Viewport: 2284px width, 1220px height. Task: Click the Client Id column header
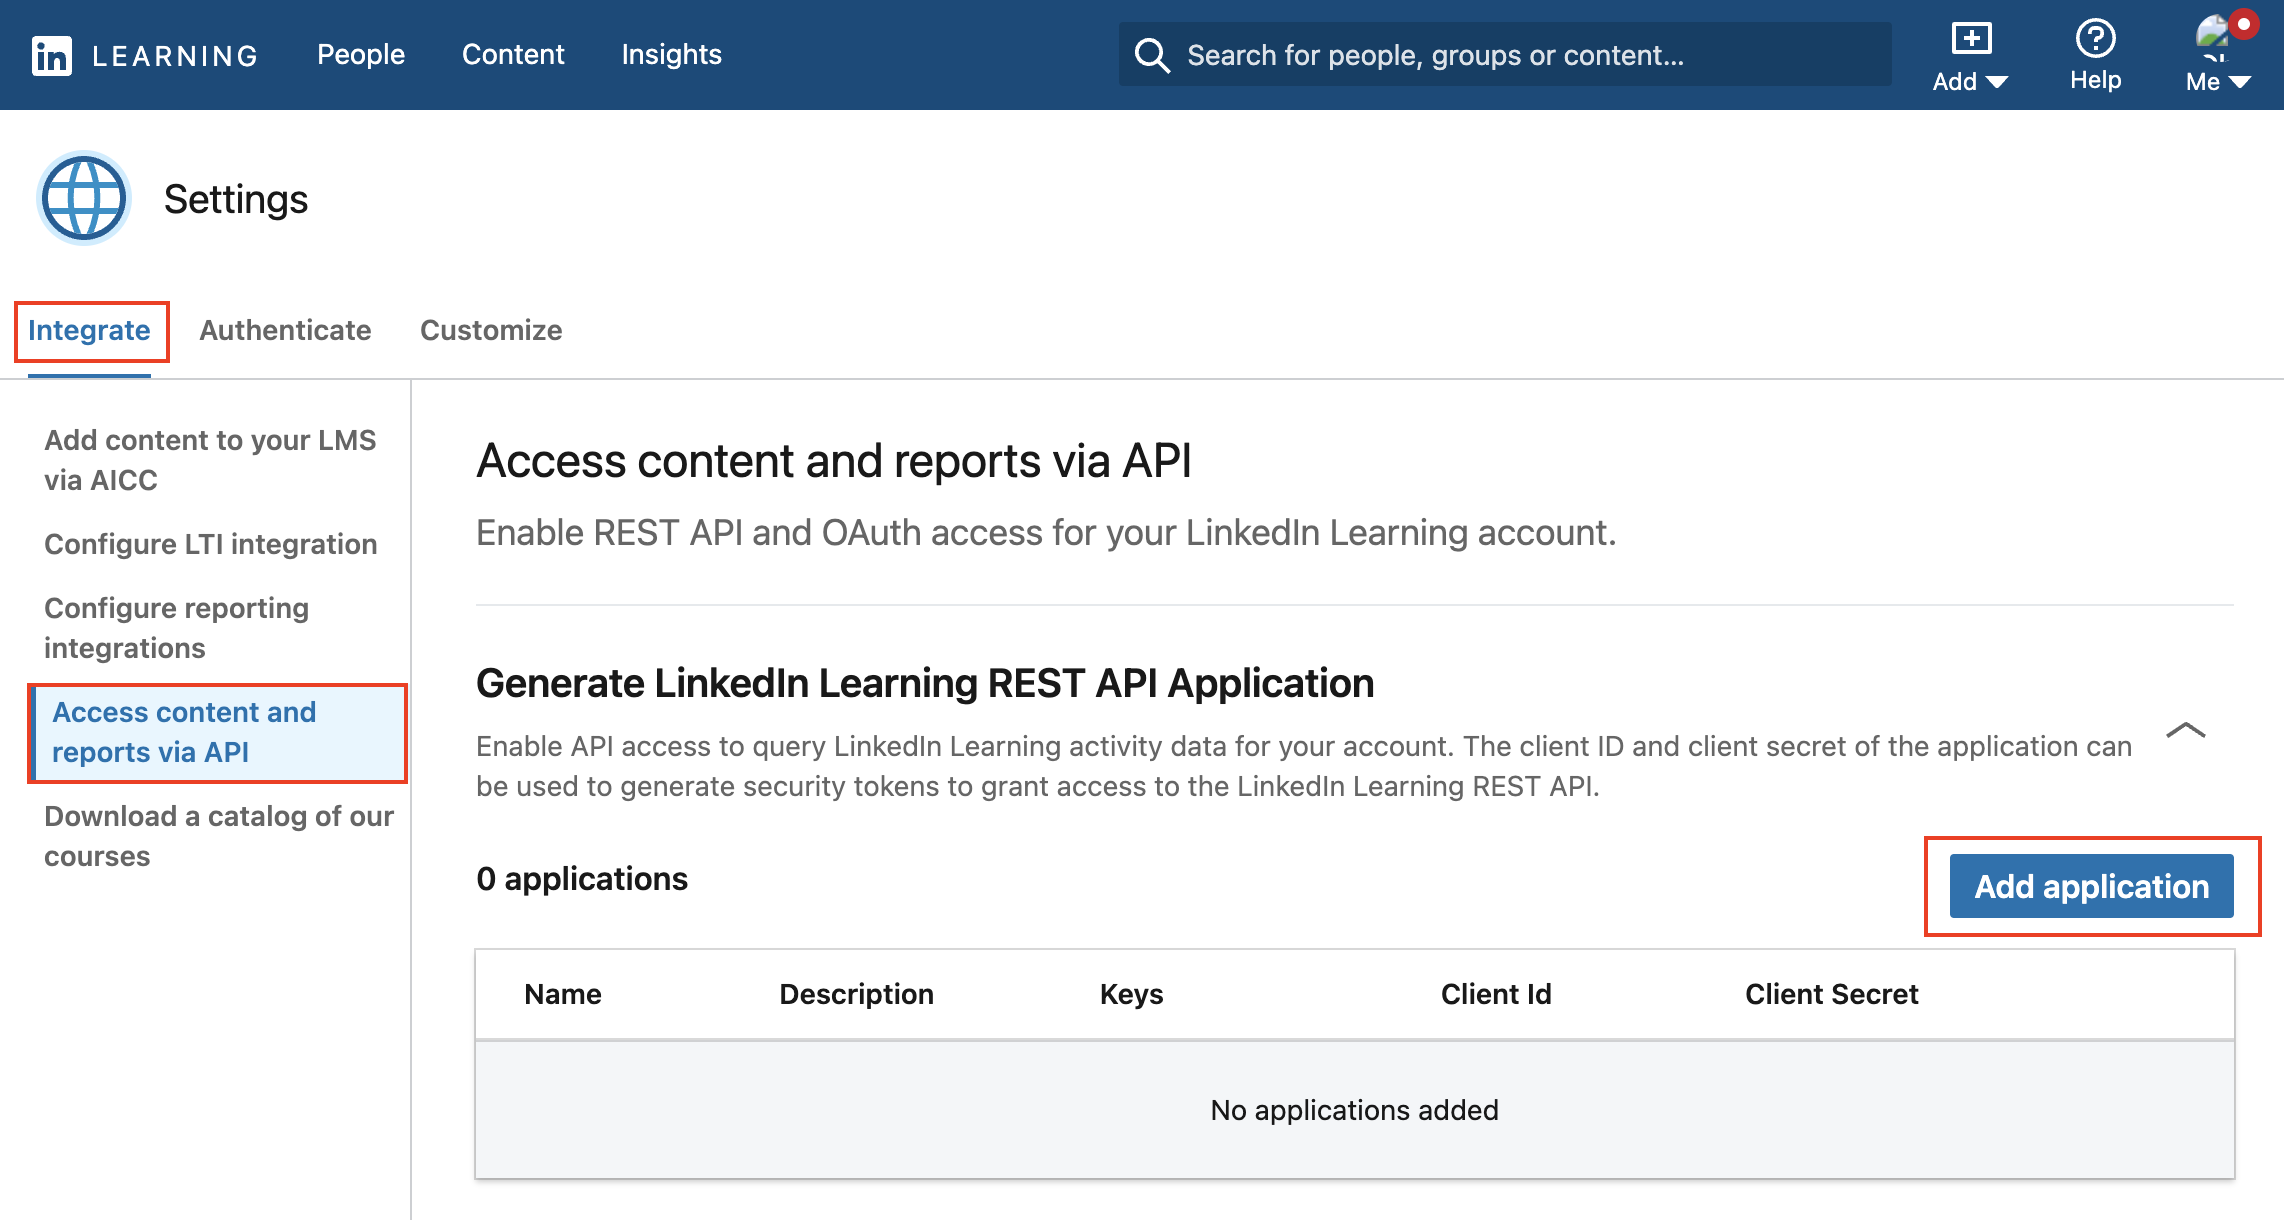pyautogui.click(x=1497, y=994)
